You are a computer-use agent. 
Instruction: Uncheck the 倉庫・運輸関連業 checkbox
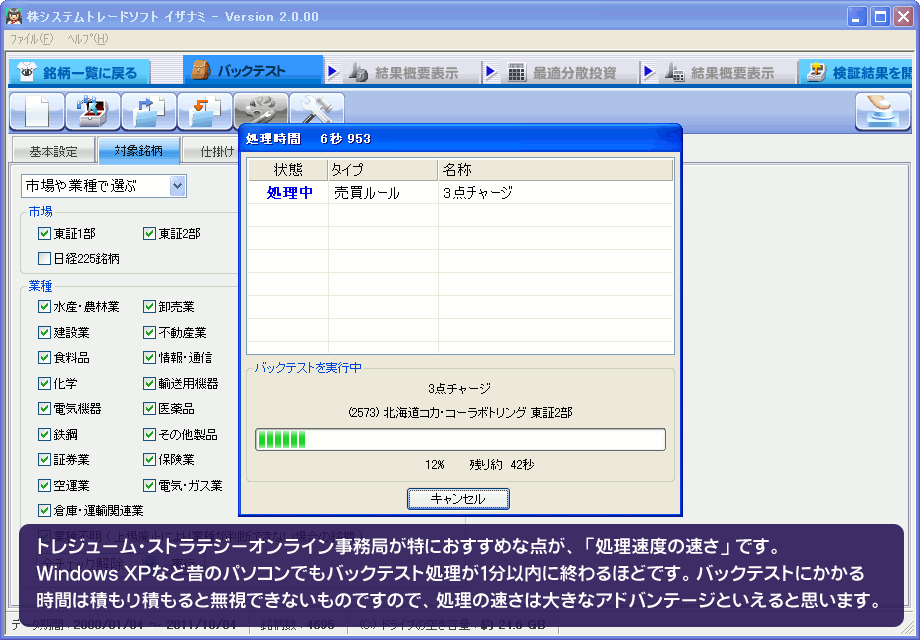click(44, 510)
